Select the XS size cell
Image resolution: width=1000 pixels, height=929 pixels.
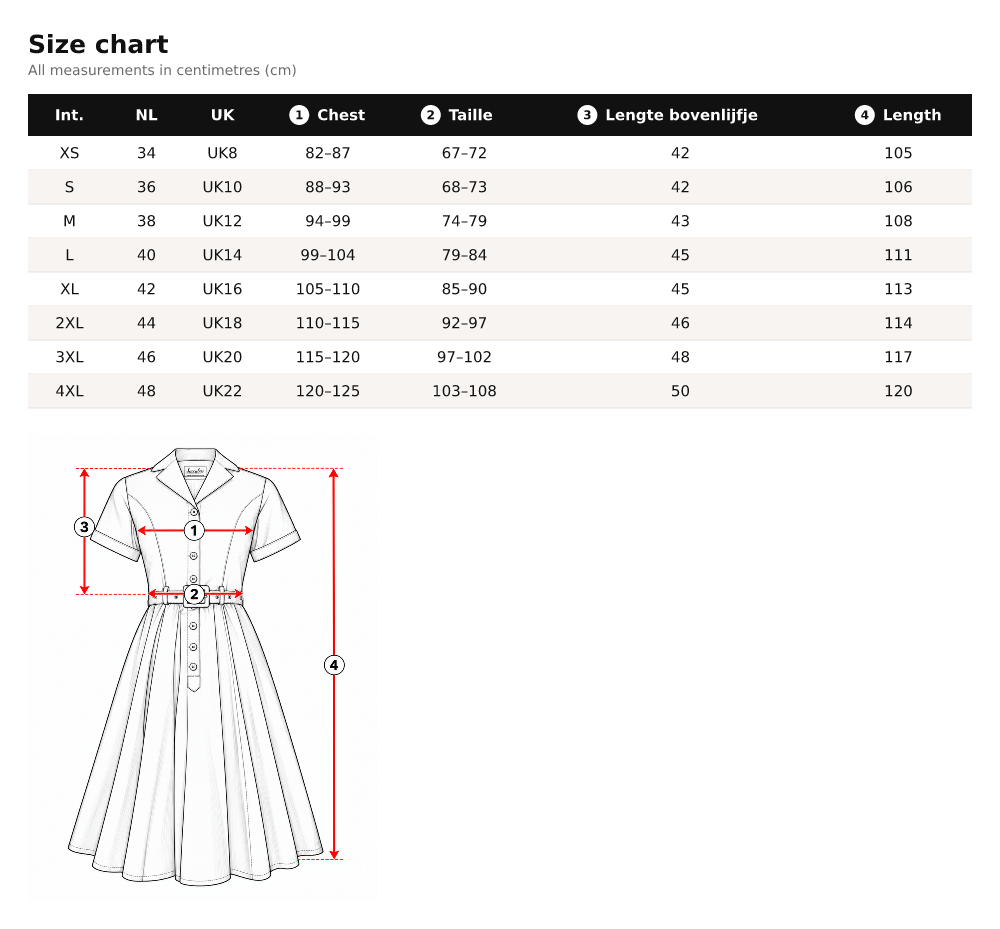69,153
